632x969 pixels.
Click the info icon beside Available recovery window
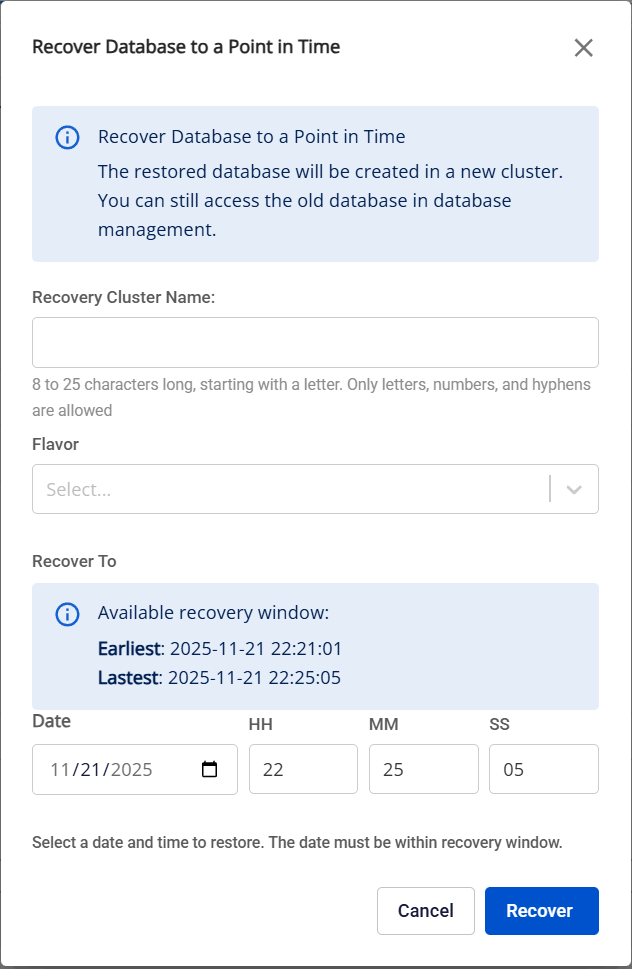click(x=67, y=613)
